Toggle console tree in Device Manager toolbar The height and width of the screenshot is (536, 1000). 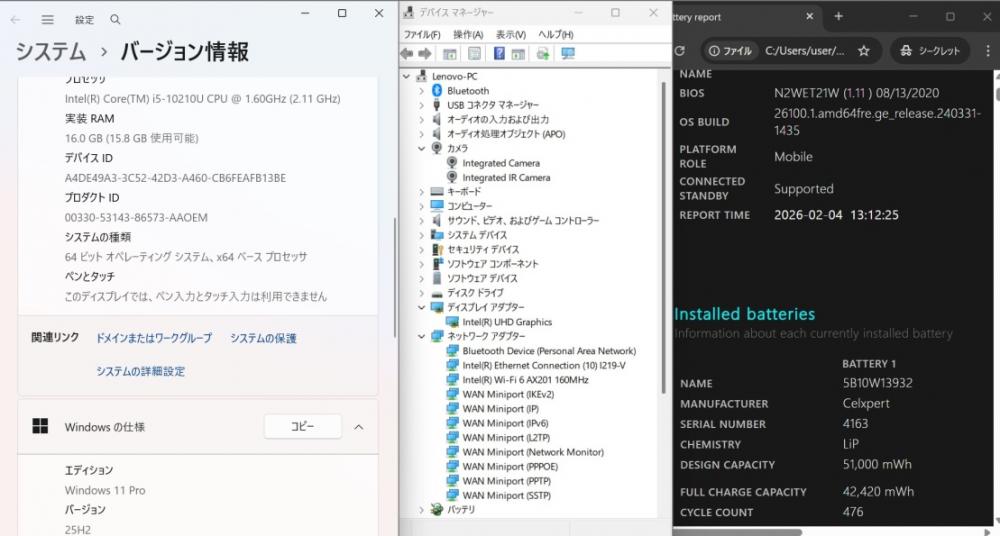[450, 54]
